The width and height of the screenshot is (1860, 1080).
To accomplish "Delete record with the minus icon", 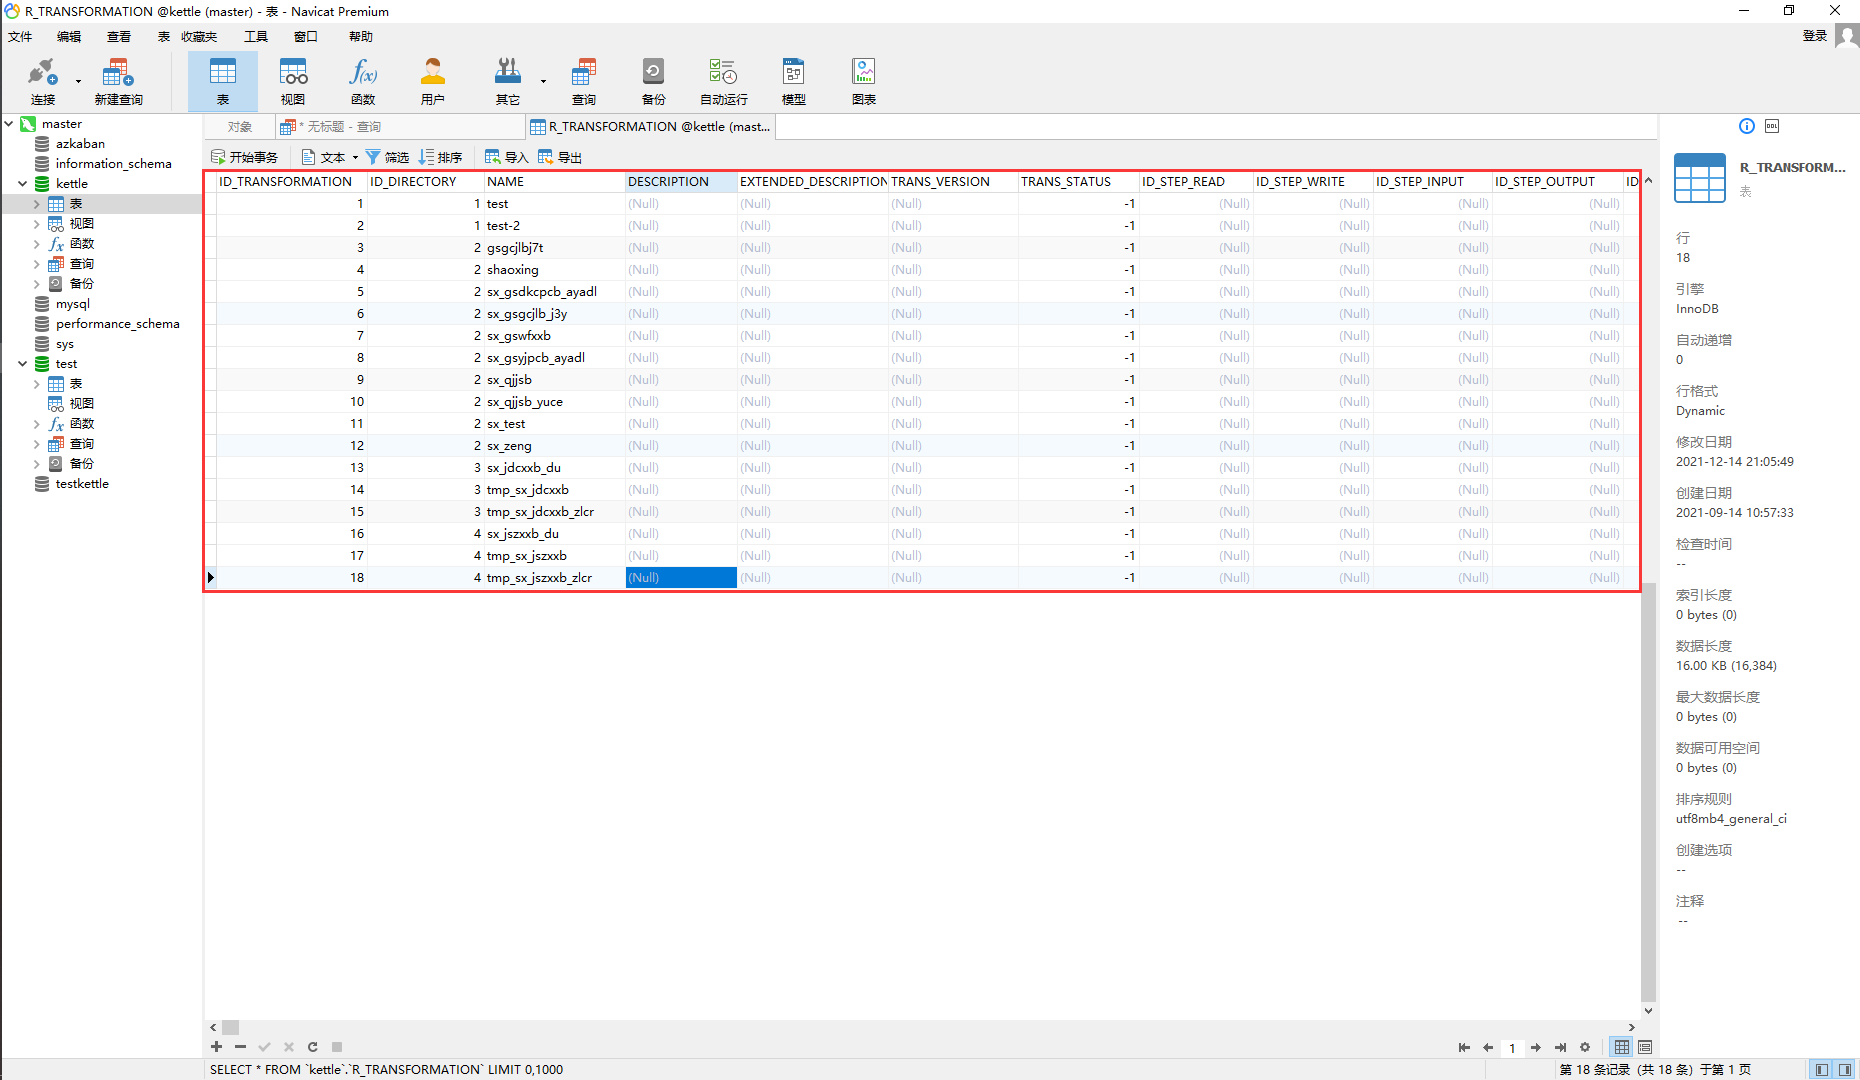I will pyautogui.click(x=240, y=1047).
